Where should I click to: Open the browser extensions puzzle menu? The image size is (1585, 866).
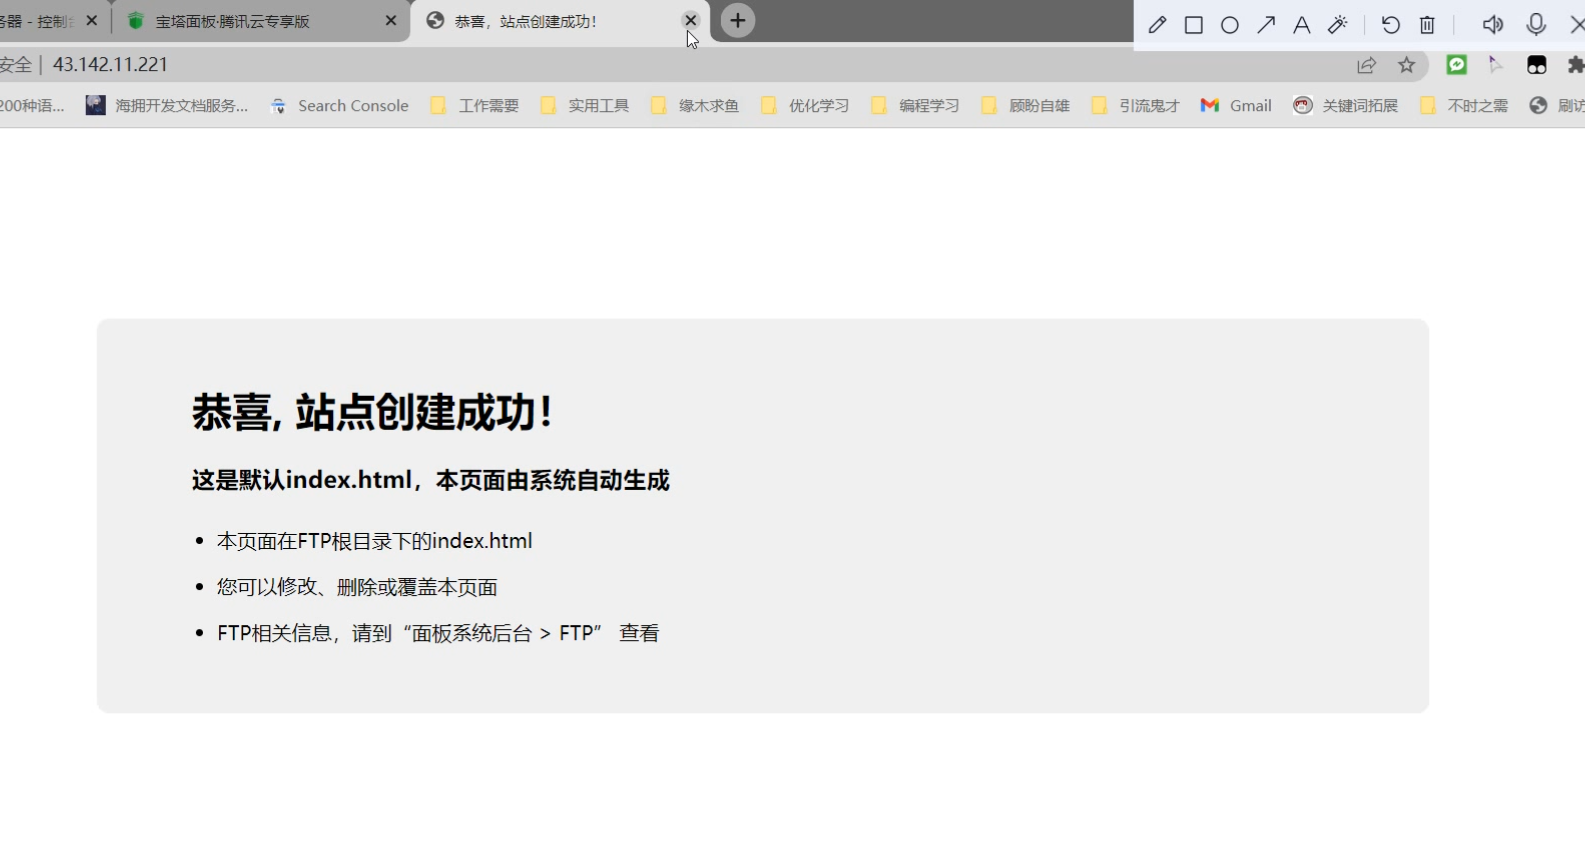coord(1575,65)
